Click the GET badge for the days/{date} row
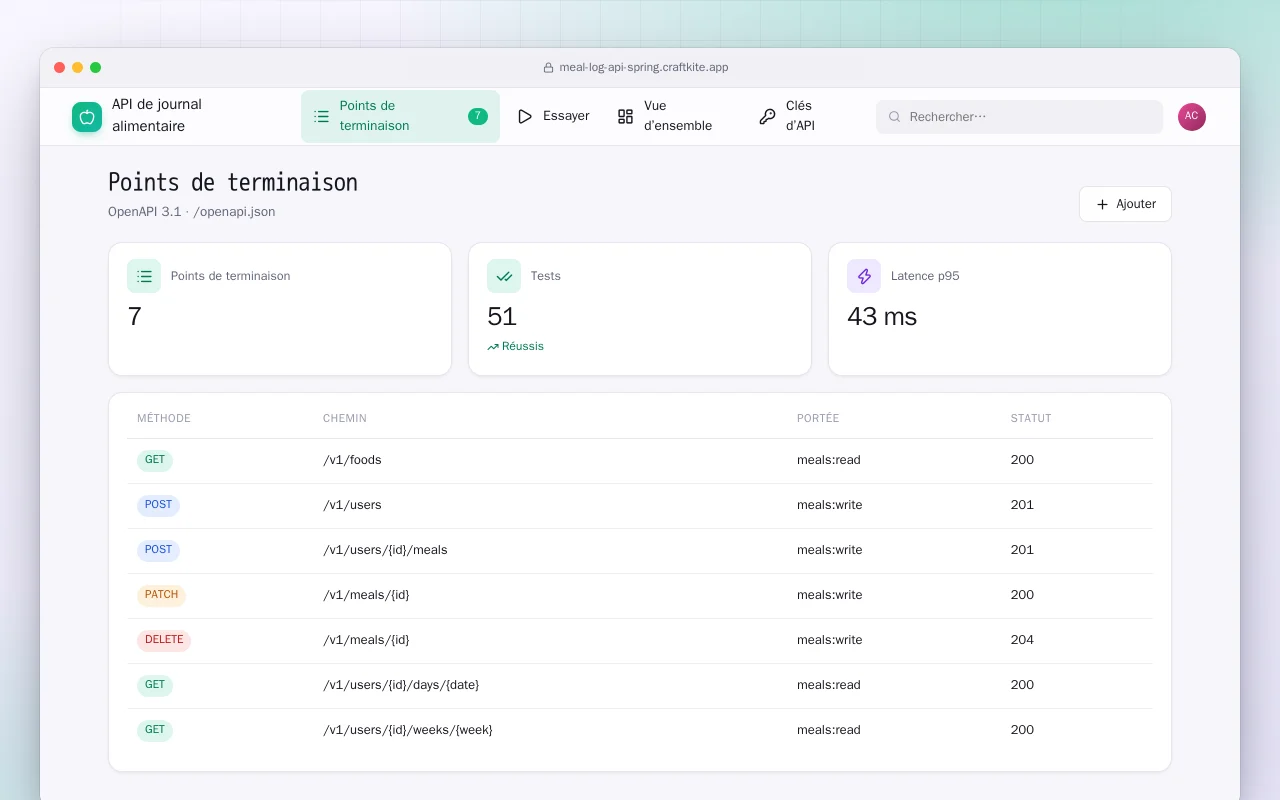The height and width of the screenshot is (800, 1280). pyautogui.click(x=155, y=686)
